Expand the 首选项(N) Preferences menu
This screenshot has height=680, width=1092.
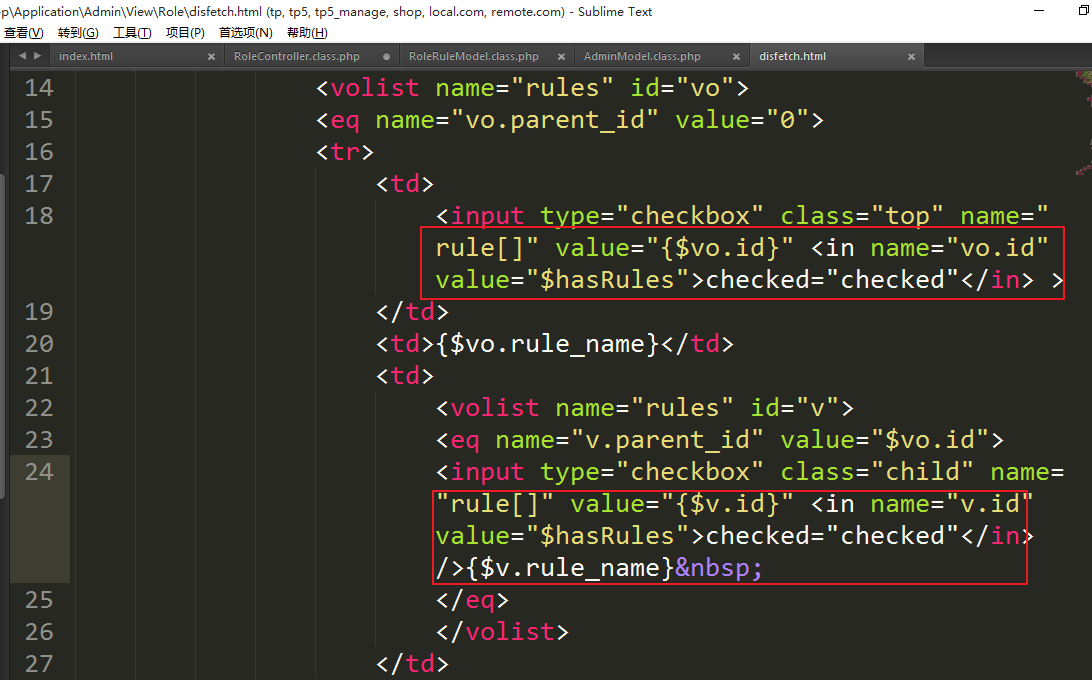[245, 33]
